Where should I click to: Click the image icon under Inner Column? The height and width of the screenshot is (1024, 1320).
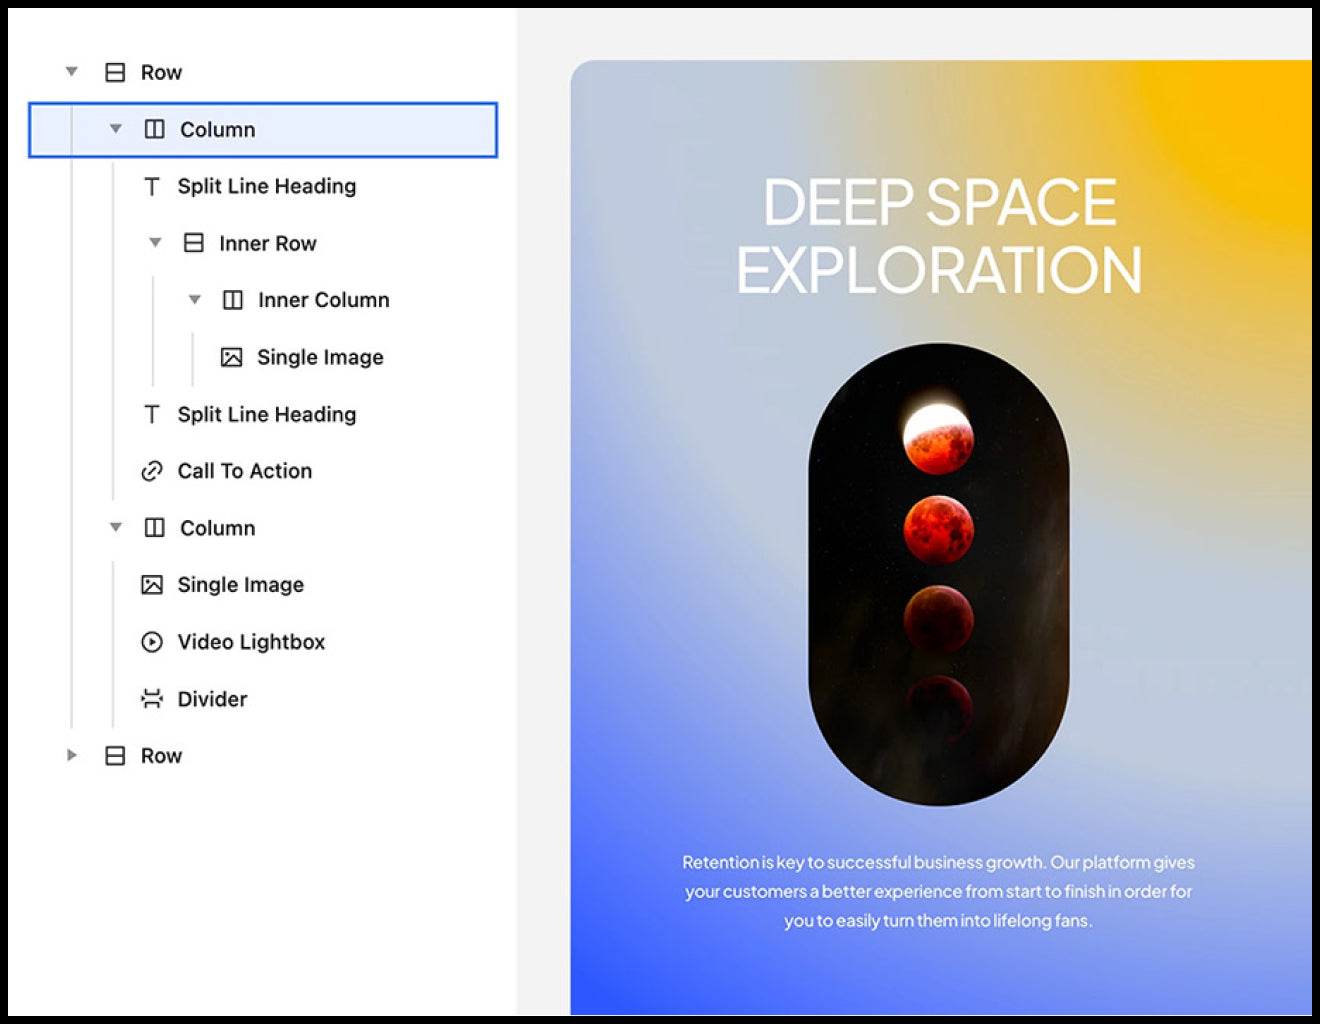click(232, 357)
